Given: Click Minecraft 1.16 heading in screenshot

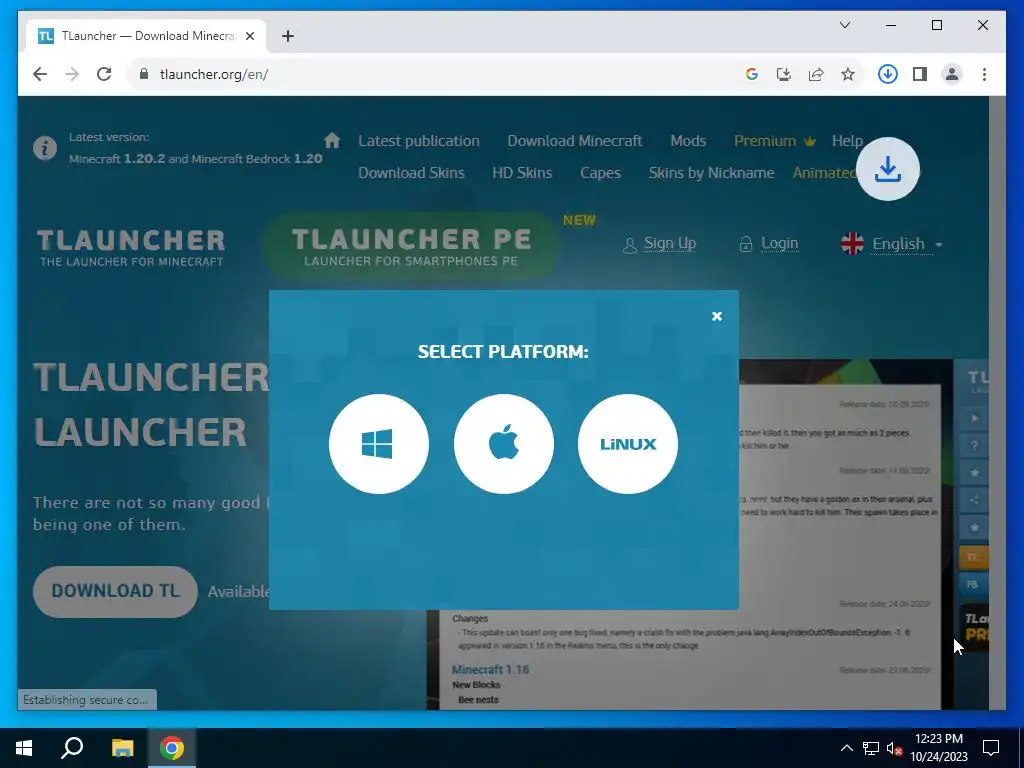Looking at the screenshot, I should coord(490,669).
